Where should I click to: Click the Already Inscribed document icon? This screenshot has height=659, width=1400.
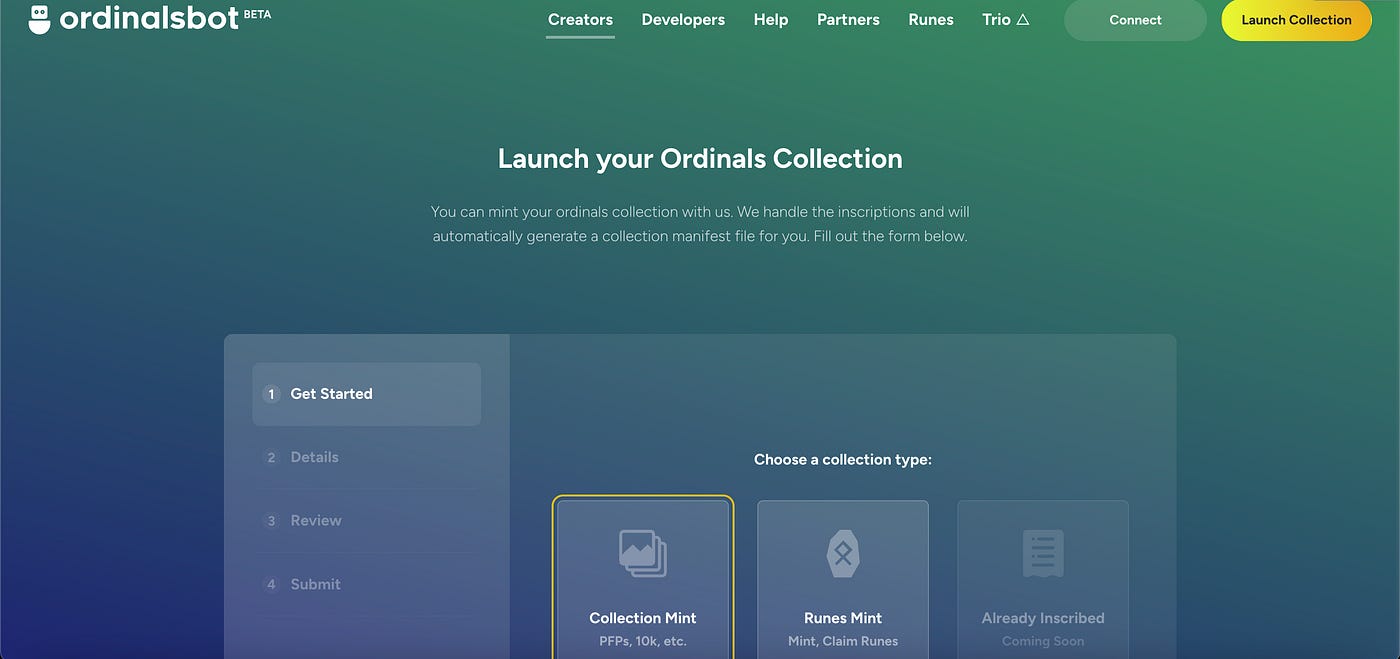[x=1043, y=554]
